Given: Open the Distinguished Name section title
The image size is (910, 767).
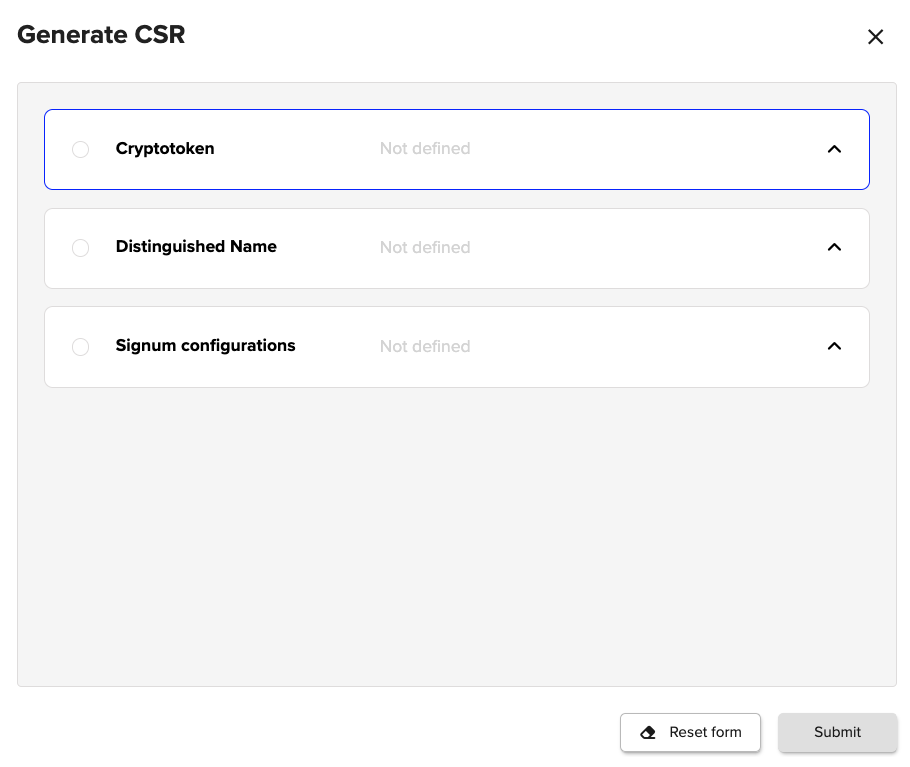Looking at the screenshot, I should (x=196, y=247).
